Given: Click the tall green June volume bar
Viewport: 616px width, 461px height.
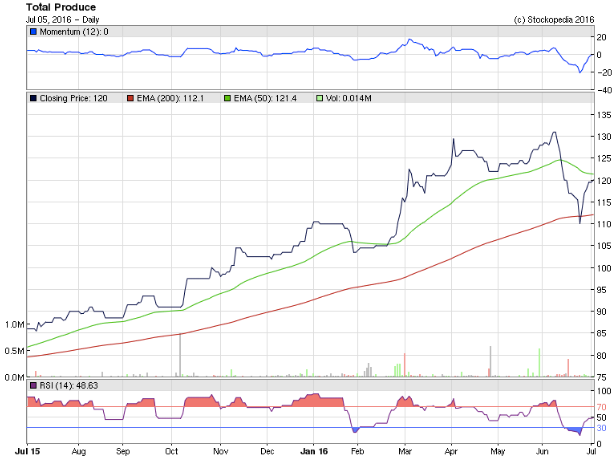Looking at the screenshot, I should (539, 363).
